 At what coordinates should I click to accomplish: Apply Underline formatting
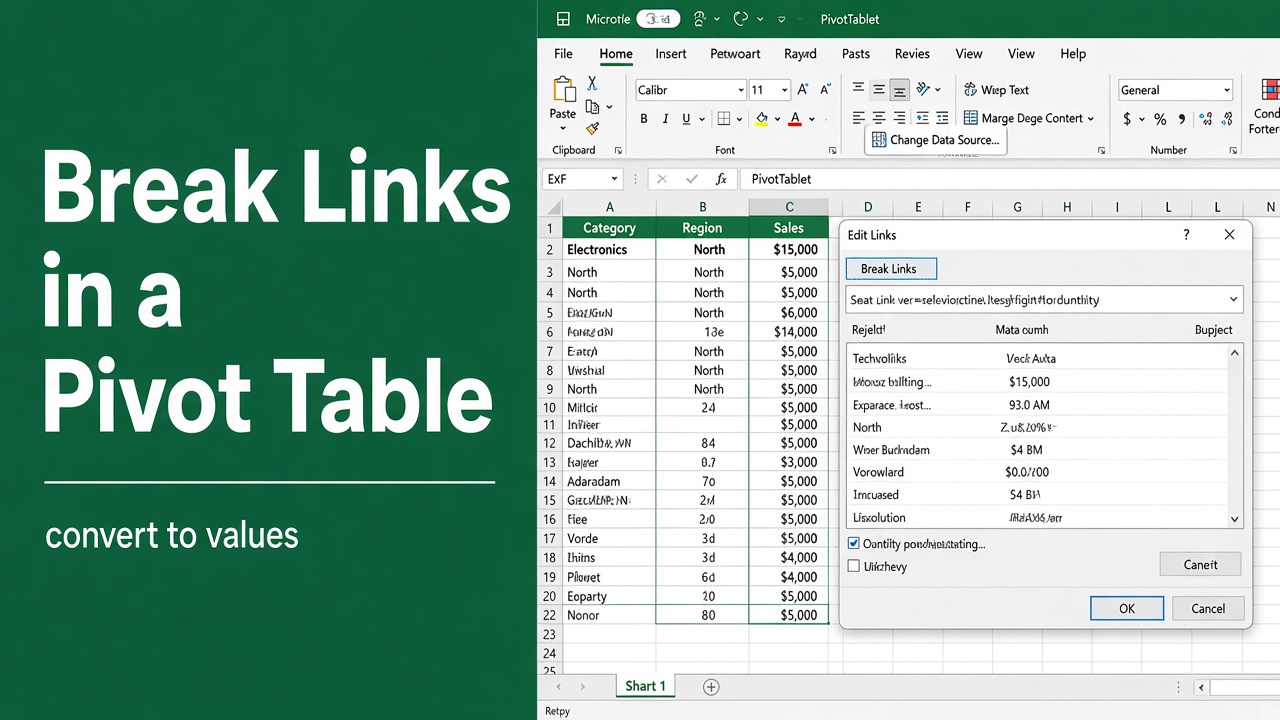[x=686, y=119]
